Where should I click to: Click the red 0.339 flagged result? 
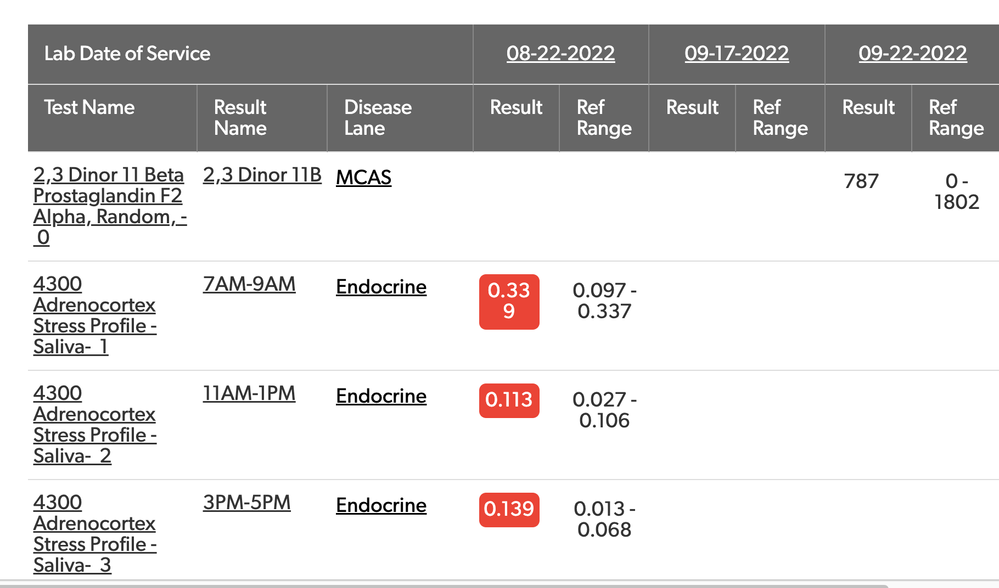(x=509, y=301)
